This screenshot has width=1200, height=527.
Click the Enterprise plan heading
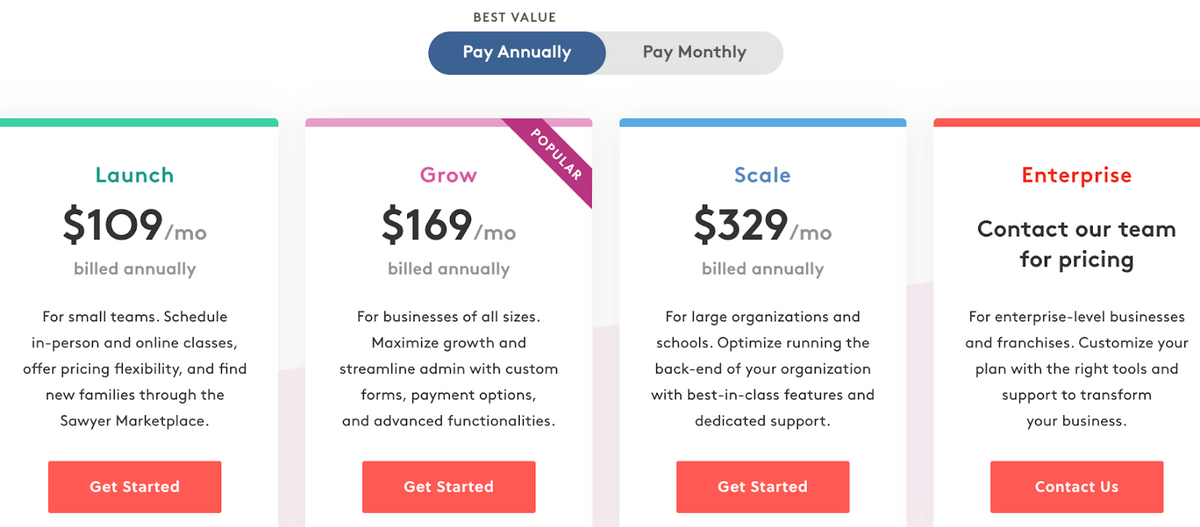tap(1077, 175)
